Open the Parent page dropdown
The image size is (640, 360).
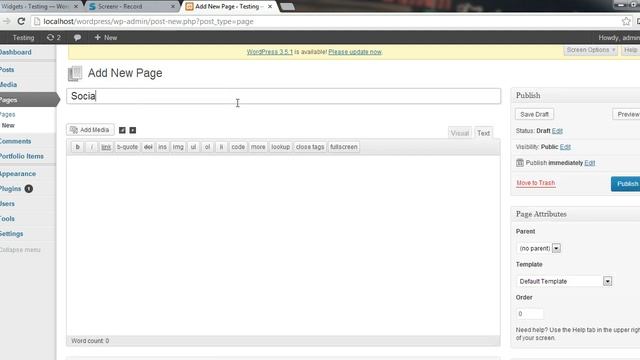538,248
